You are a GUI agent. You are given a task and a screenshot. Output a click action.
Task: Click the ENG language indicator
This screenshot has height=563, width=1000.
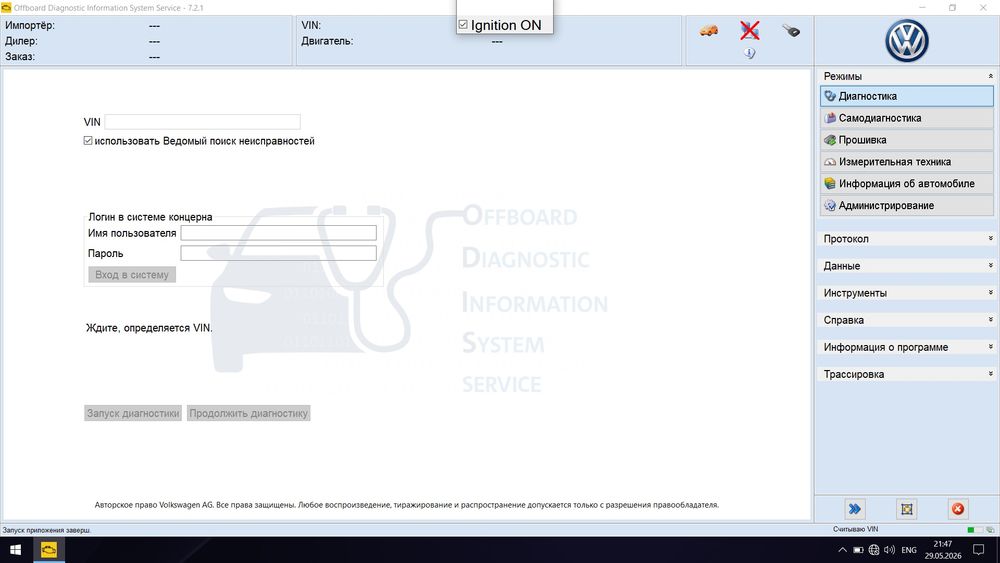[x=909, y=550]
